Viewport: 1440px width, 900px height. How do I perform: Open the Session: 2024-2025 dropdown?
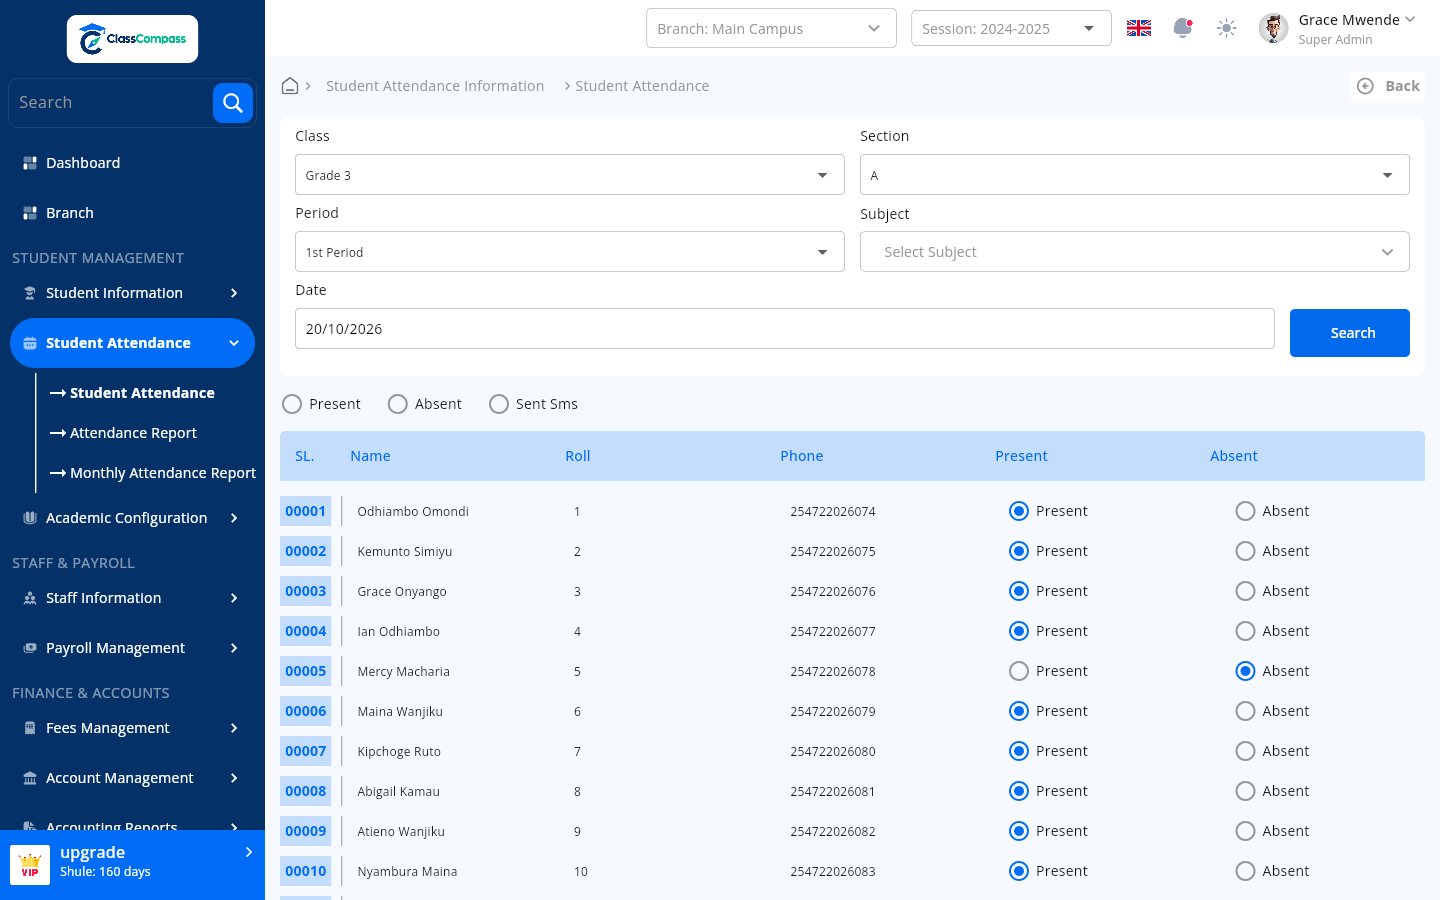(1011, 28)
